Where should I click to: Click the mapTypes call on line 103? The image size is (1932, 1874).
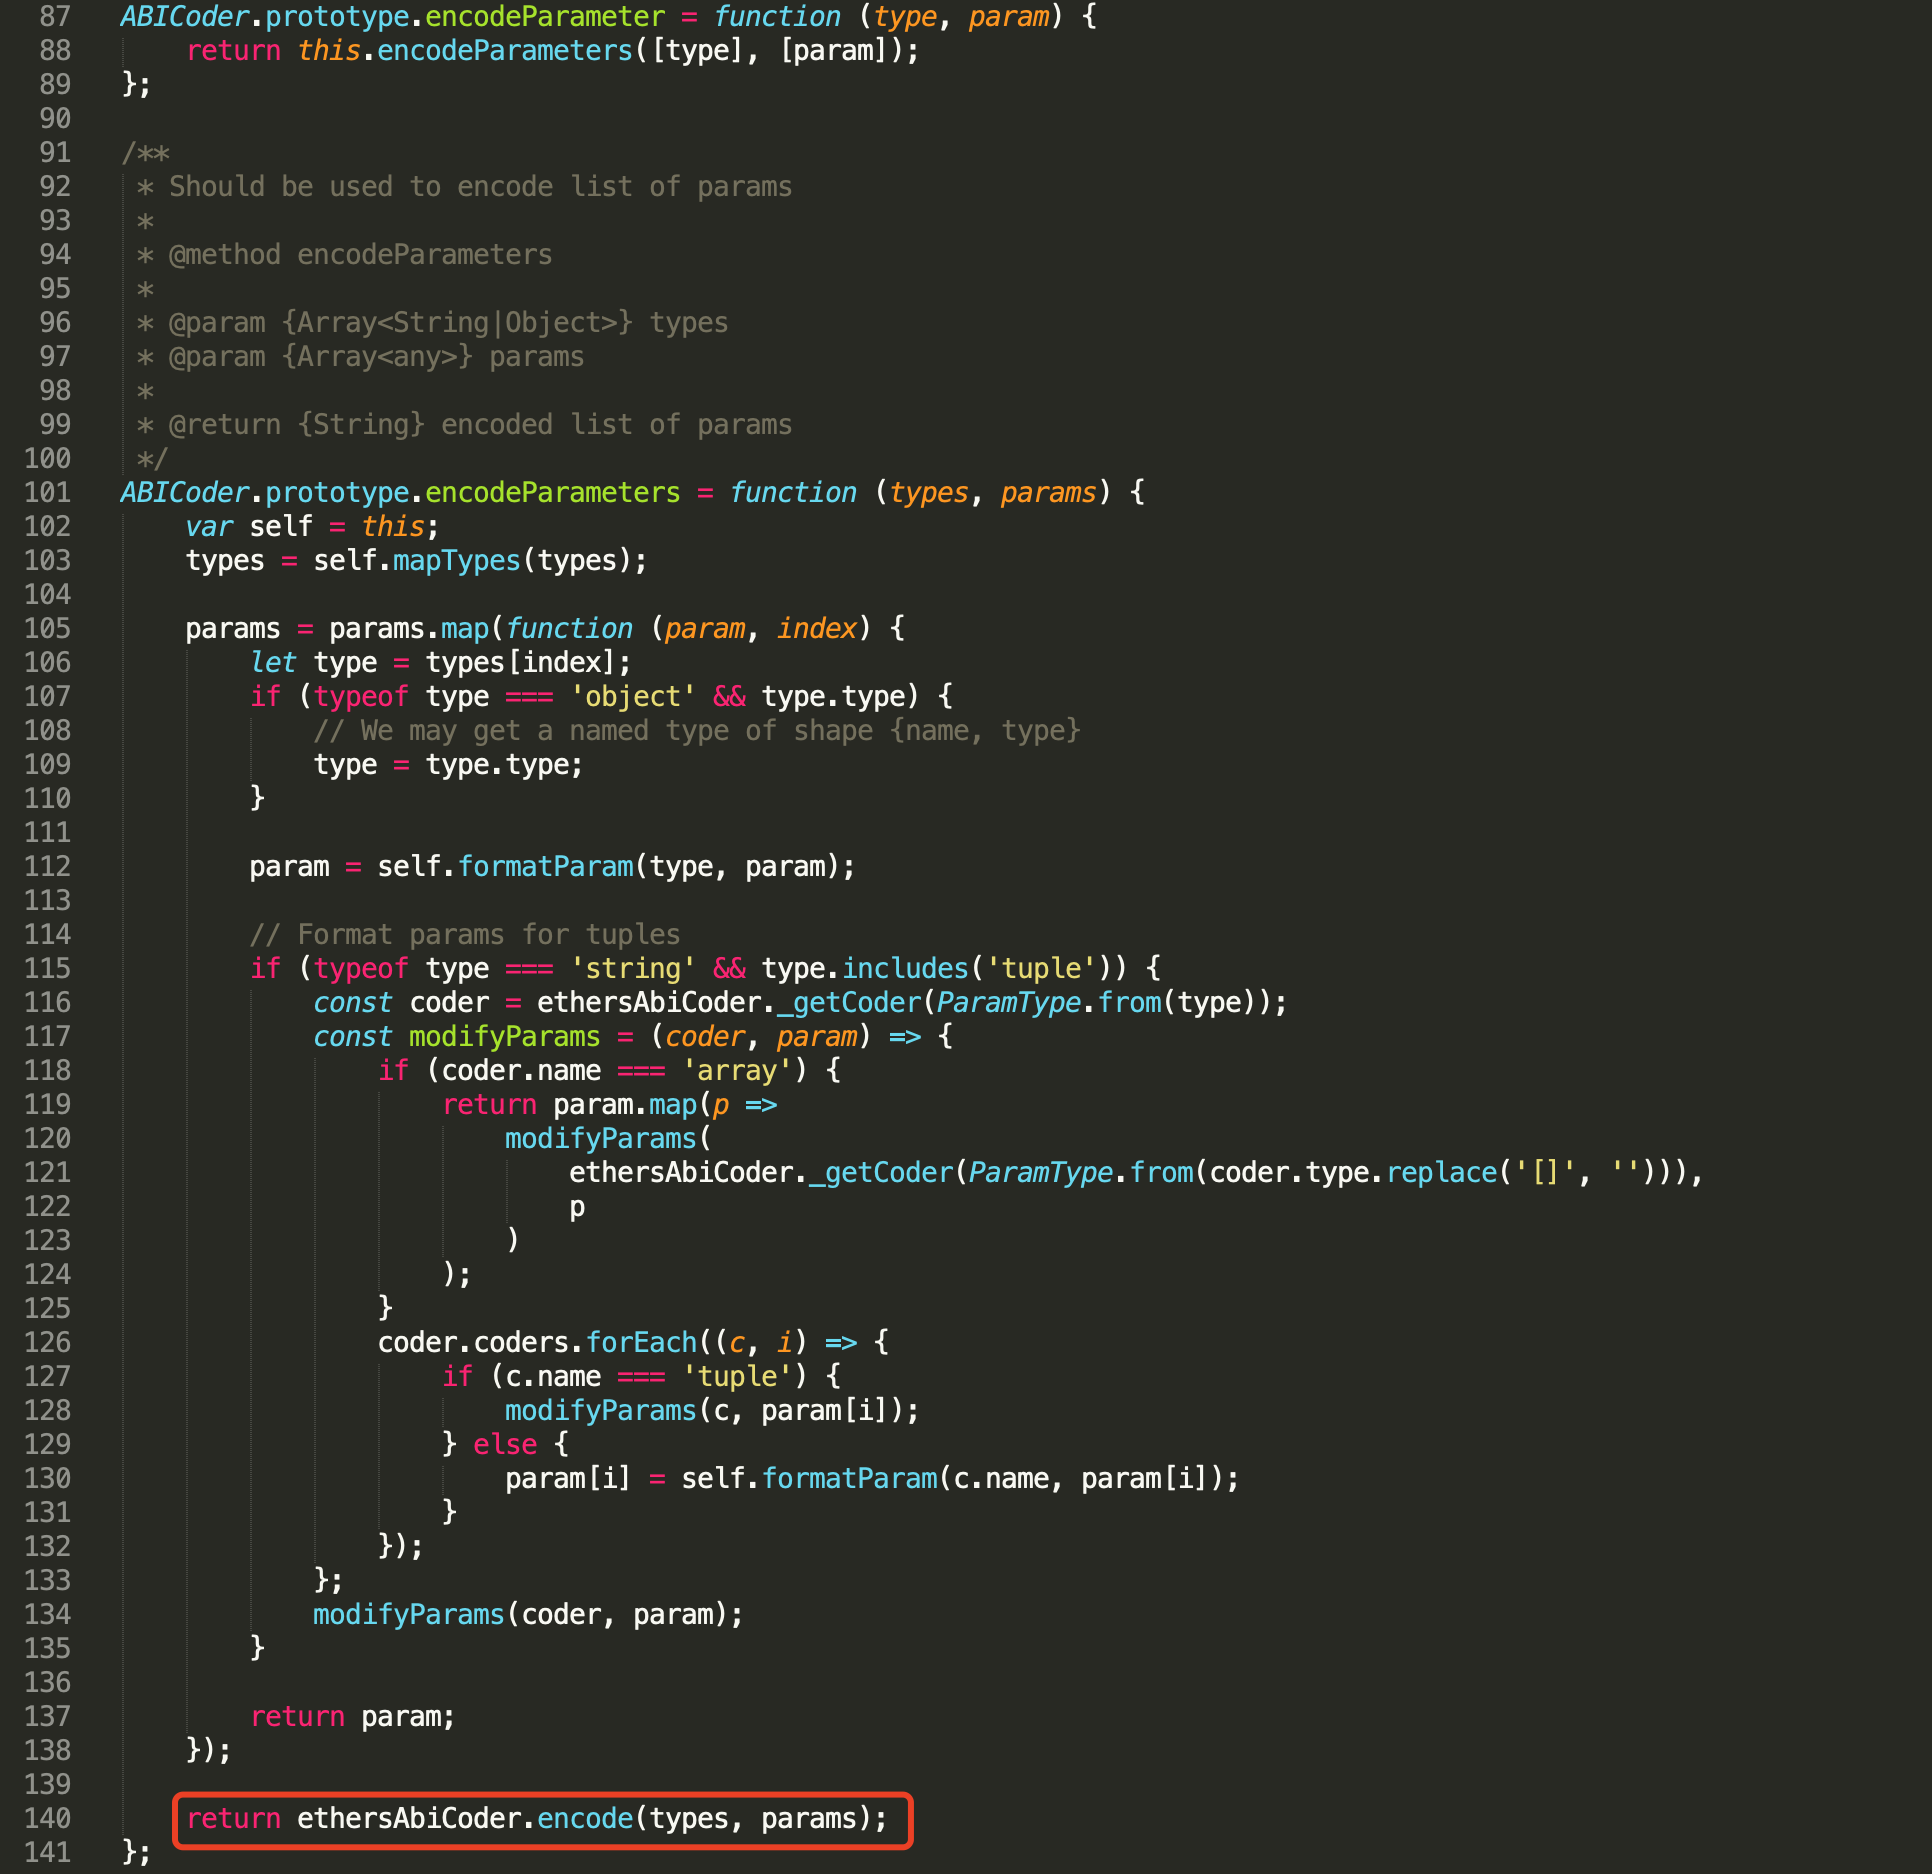click(x=456, y=560)
